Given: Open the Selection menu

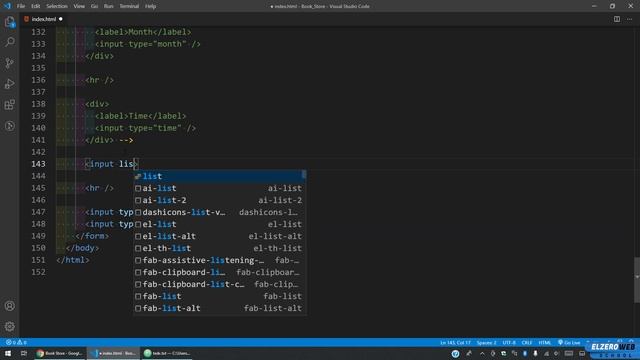Looking at the screenshot, I should tap(57, 6).
